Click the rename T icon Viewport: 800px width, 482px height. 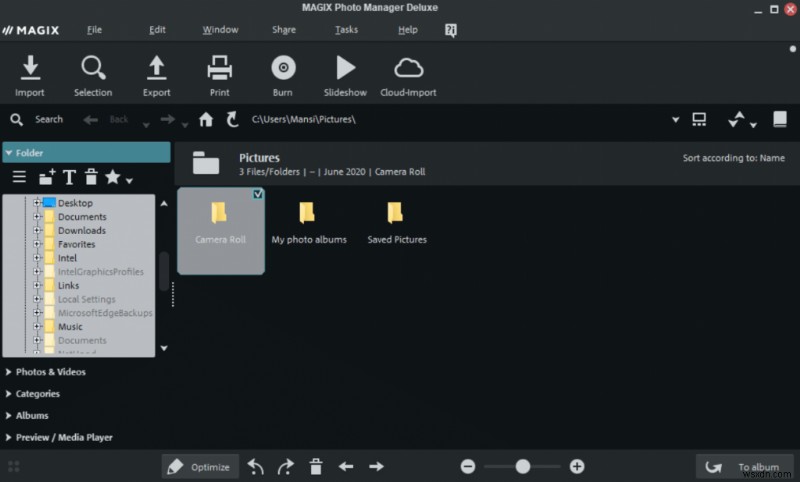tap(69, 177)
